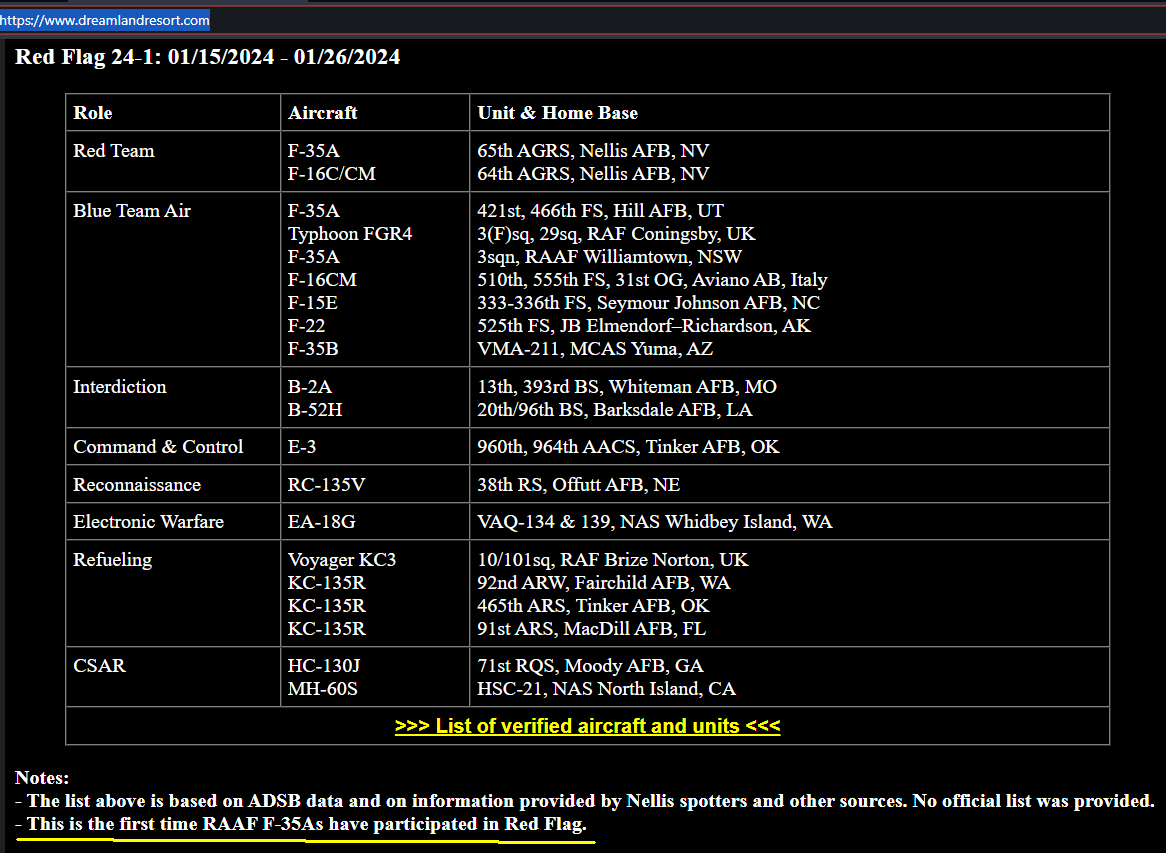The height and width of the screenshot is (853, 1166).
Task: Click 421st, 466th FS, Hill AFB text
Action: click(601, 211)
